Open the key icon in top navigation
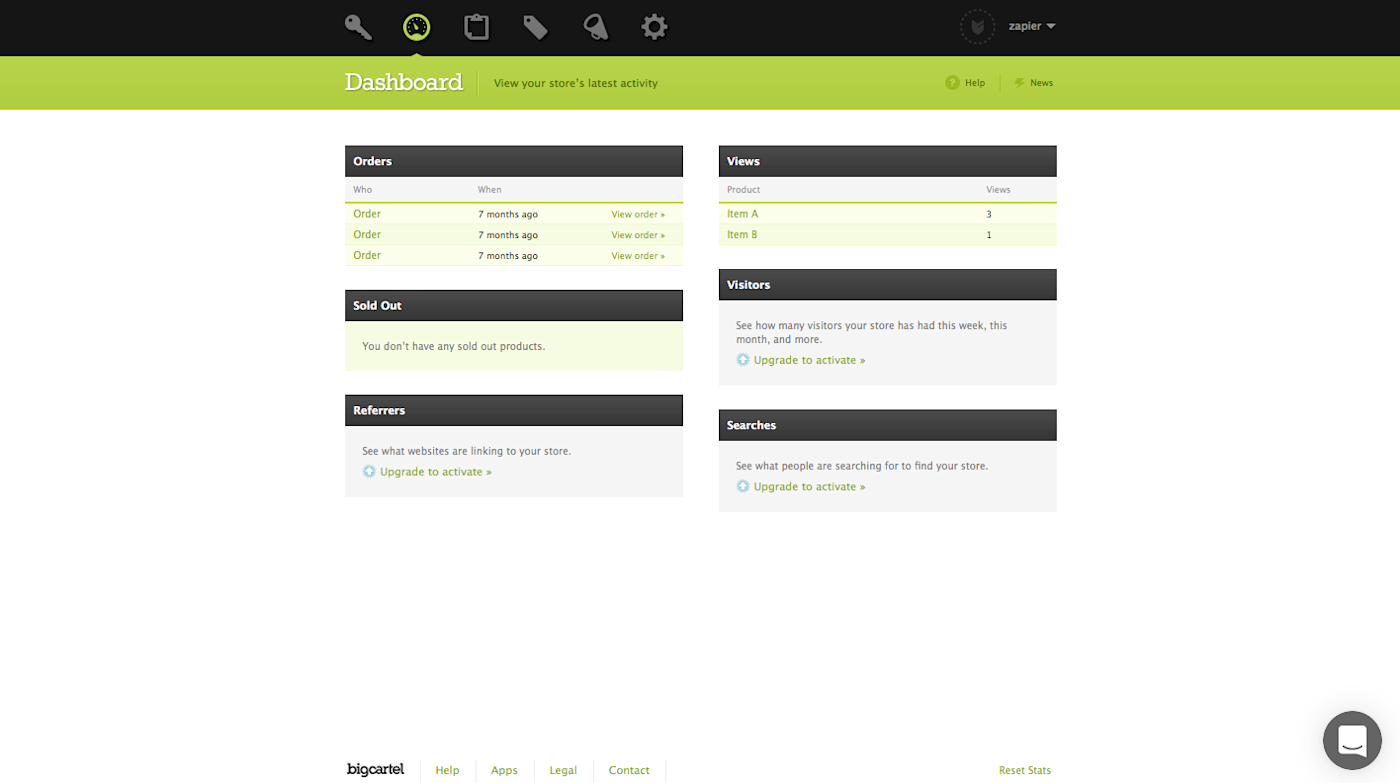The image size is (1400, 783). point(358,27)
